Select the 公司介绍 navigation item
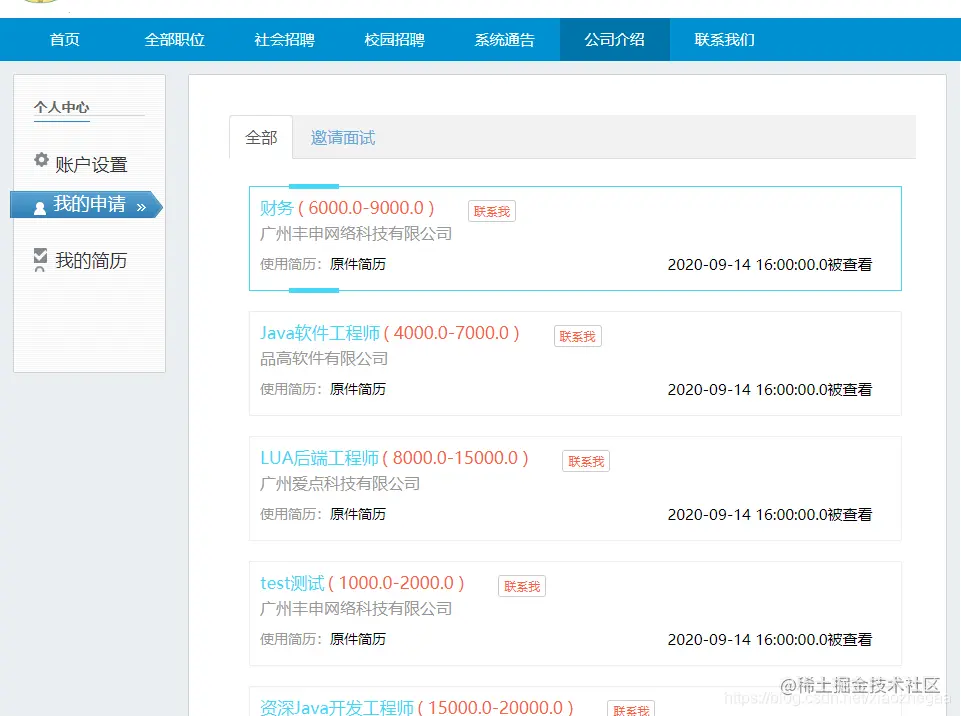Viewport: 961px width, 716px height. click(x=614, y=40)
